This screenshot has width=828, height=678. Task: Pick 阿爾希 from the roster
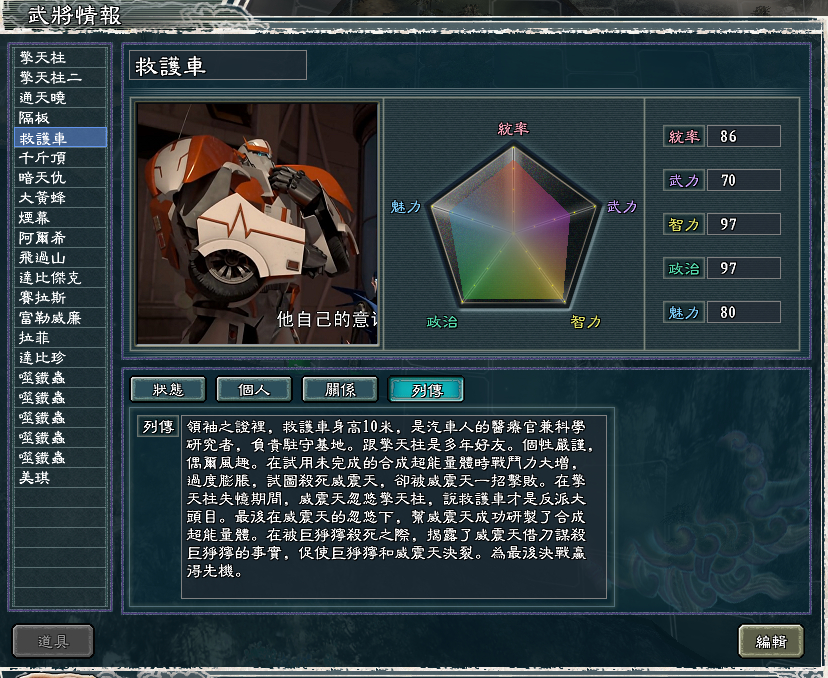(60, 238)
